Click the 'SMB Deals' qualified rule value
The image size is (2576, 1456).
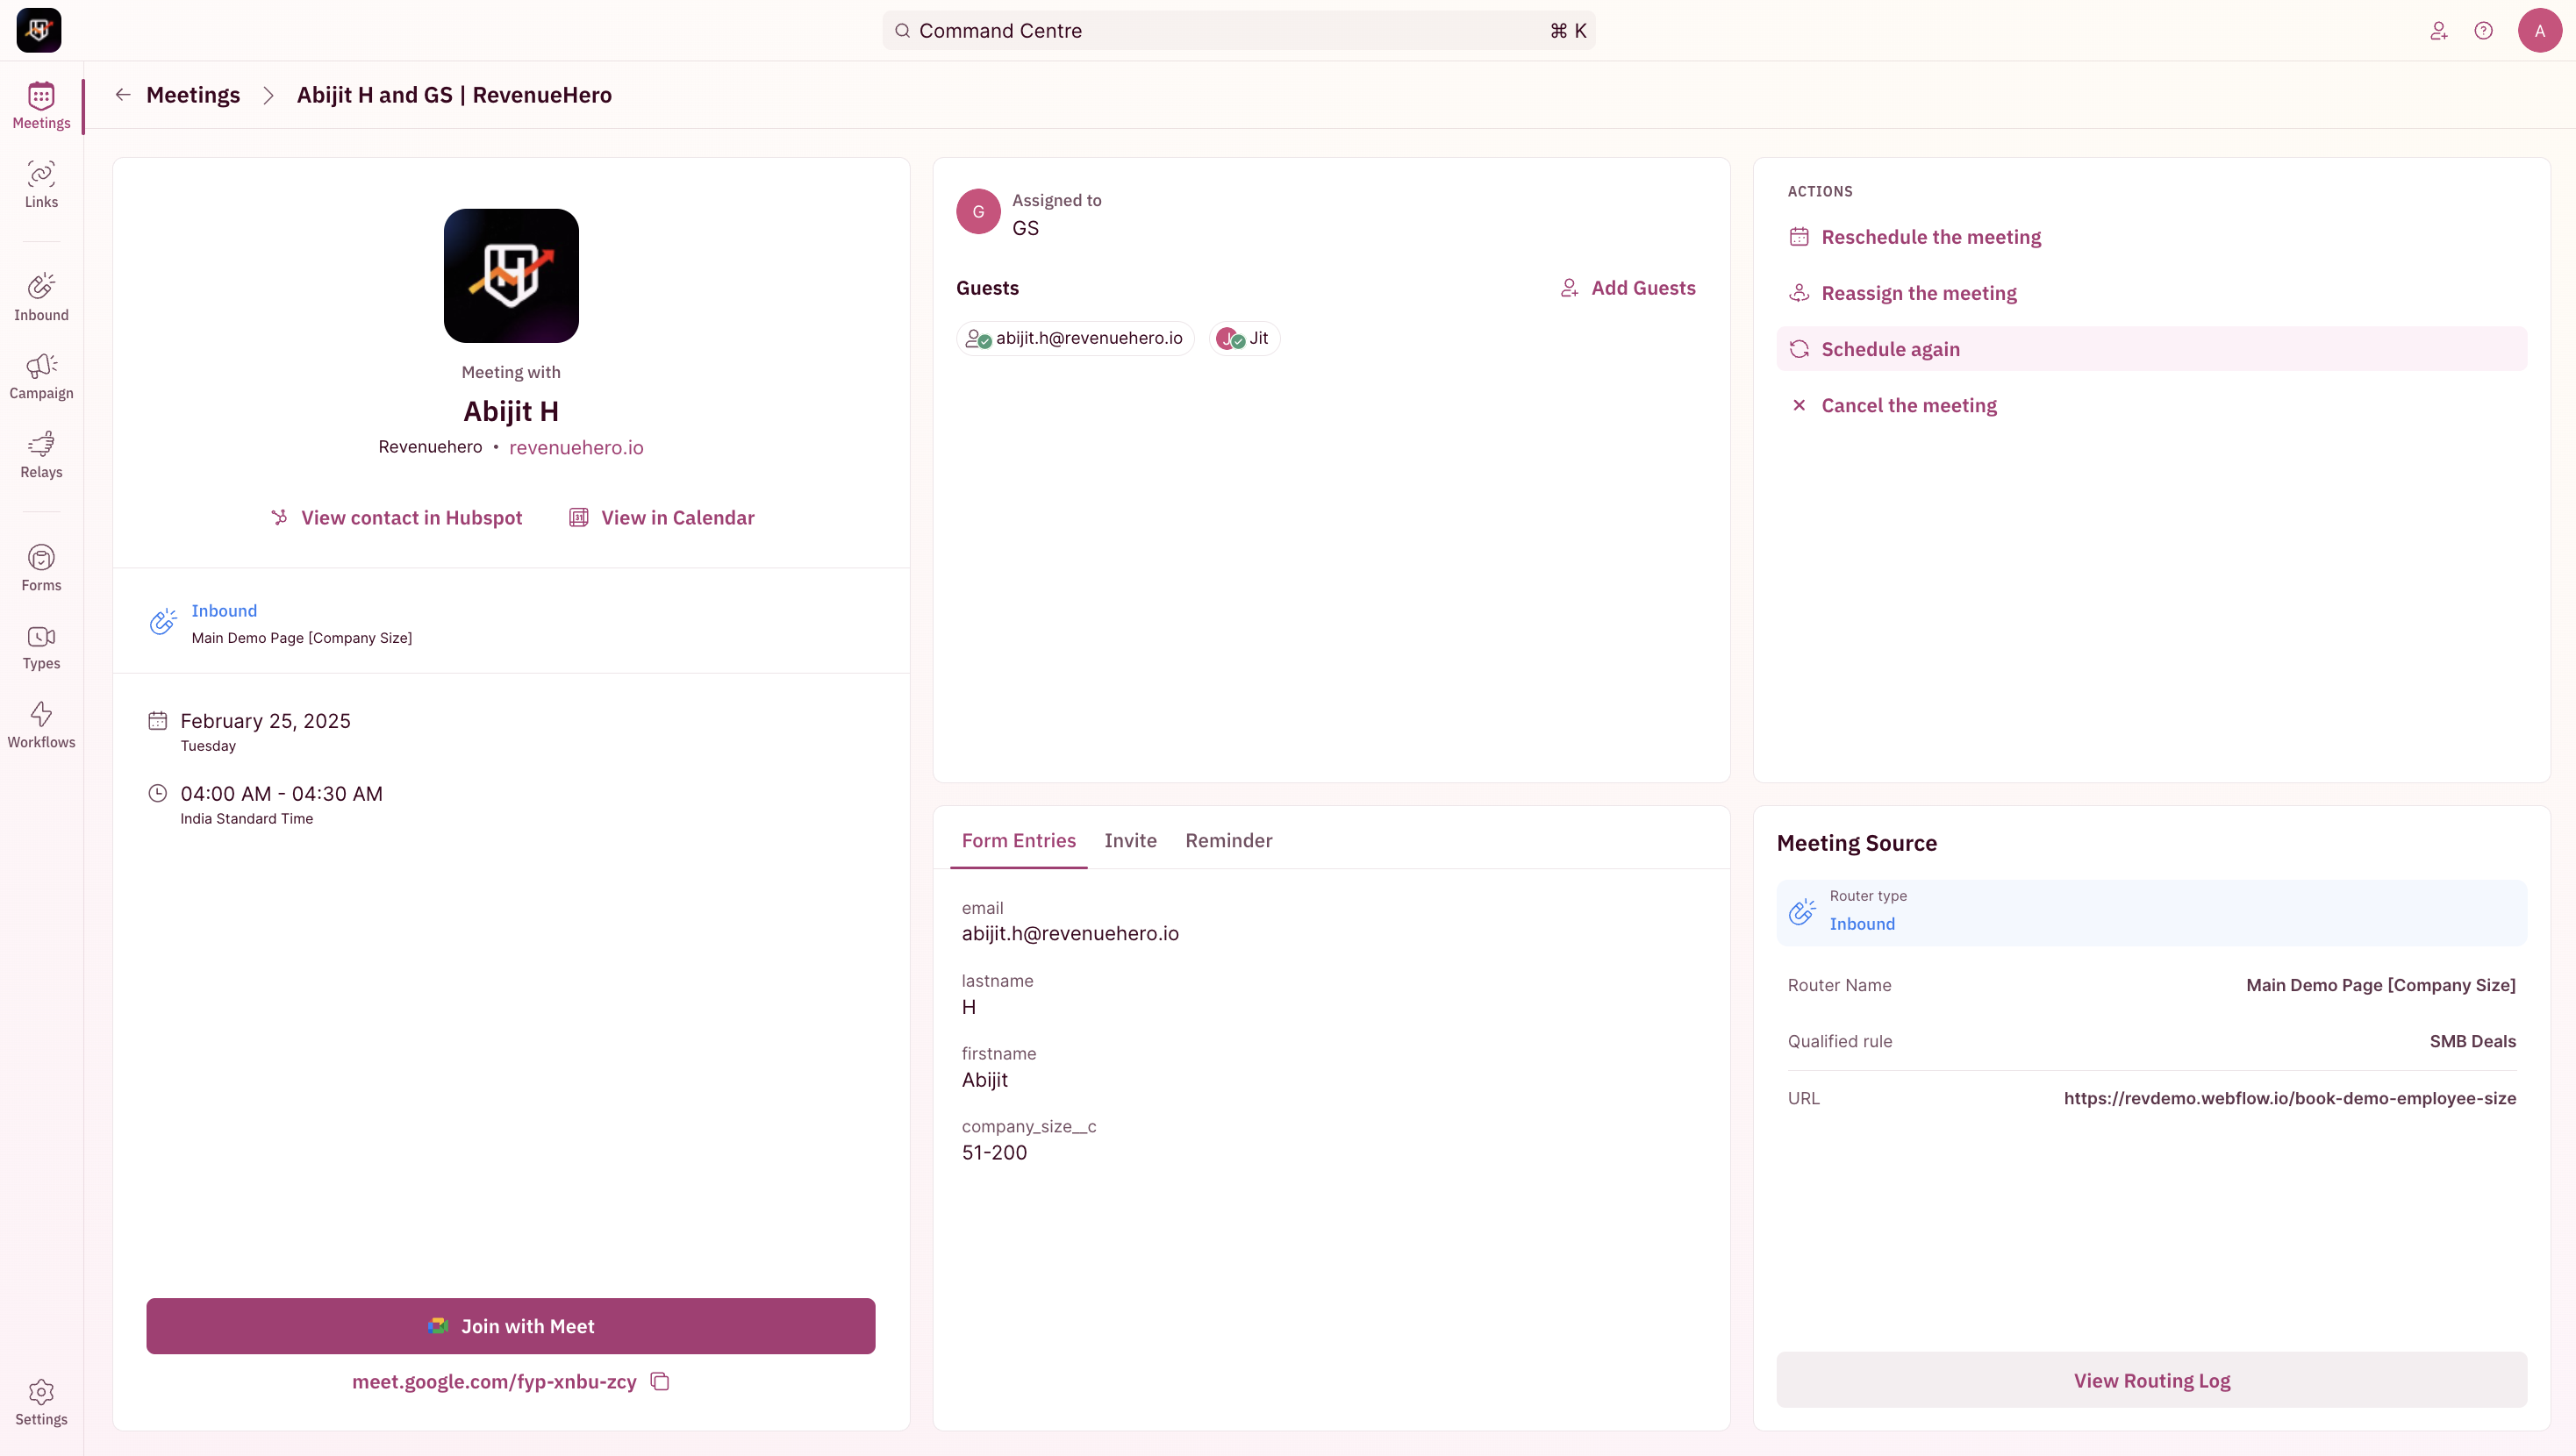click(x=2472, y=1041)
